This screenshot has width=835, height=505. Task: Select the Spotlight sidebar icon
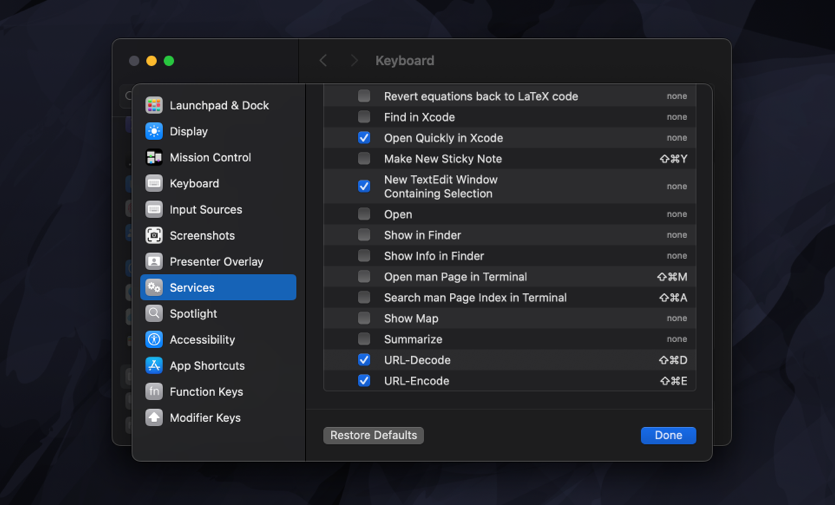(154, 313)
